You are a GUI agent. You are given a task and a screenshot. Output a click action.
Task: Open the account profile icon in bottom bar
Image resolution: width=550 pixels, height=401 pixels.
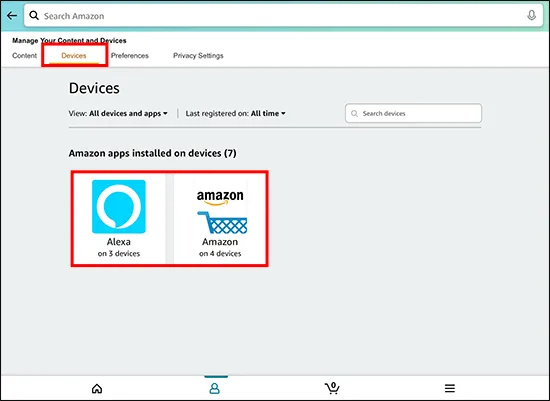tap(215, 388)
